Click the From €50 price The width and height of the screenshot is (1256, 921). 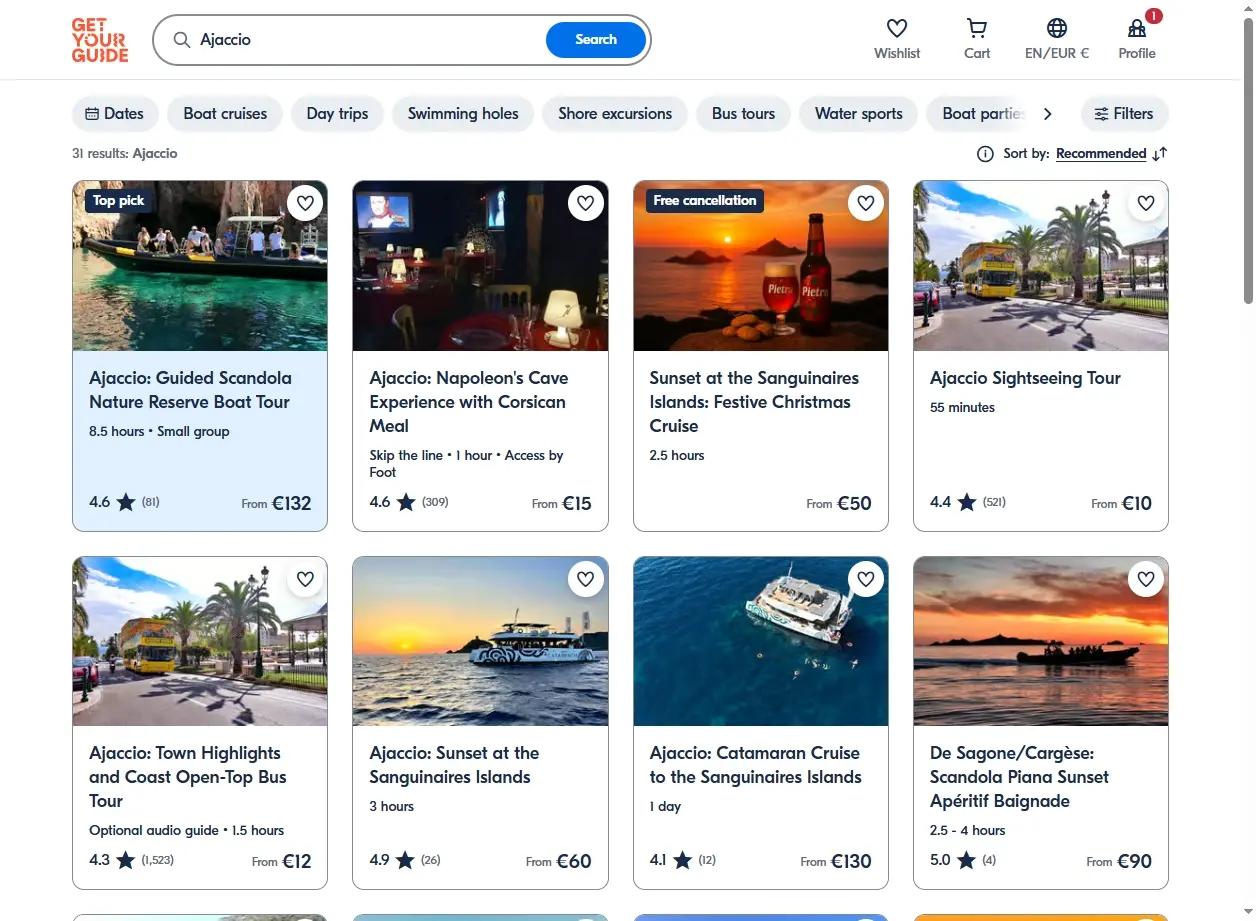tap(839, 503)
